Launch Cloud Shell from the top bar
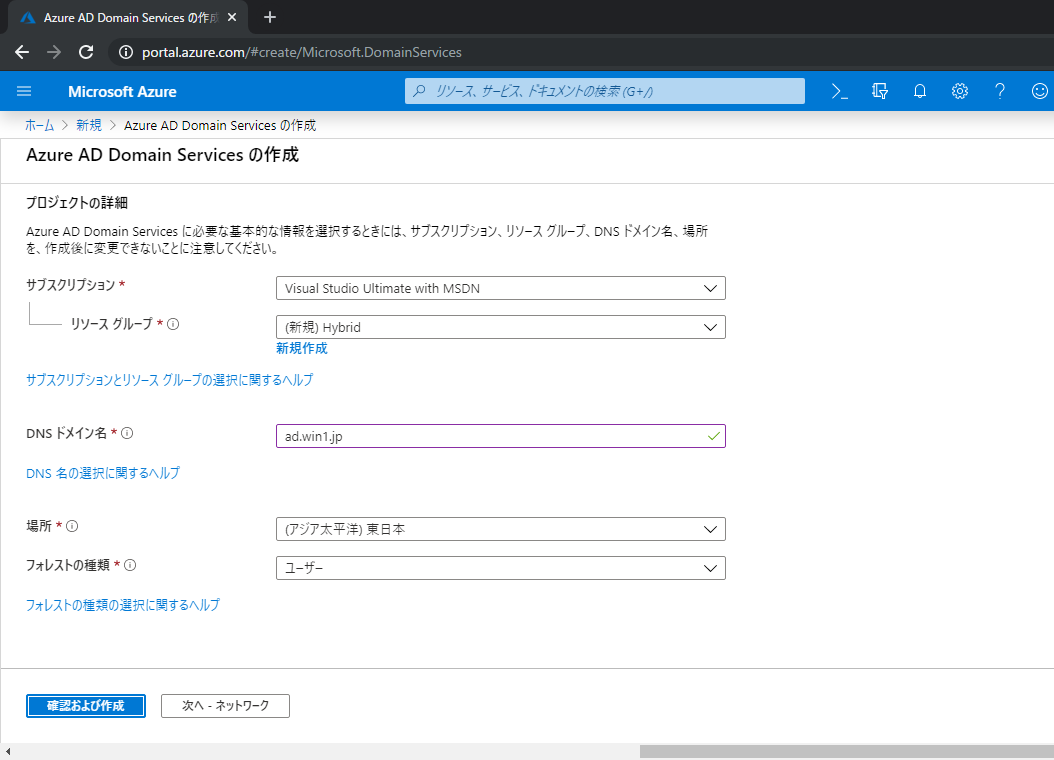Viewport: 1054px width, 760px height. pos(840,91)
